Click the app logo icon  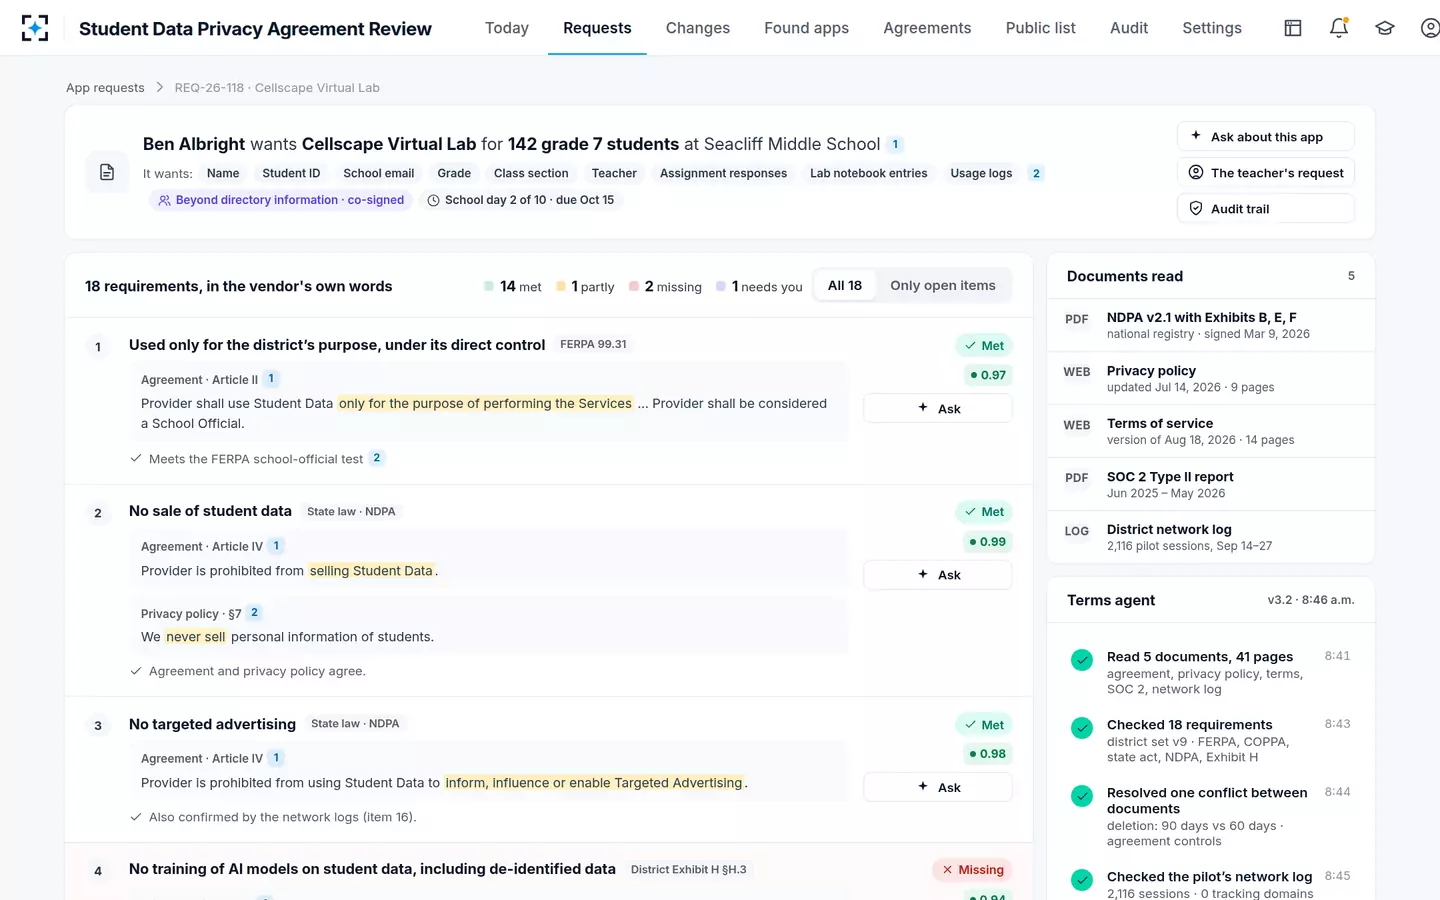pos(35,28)
